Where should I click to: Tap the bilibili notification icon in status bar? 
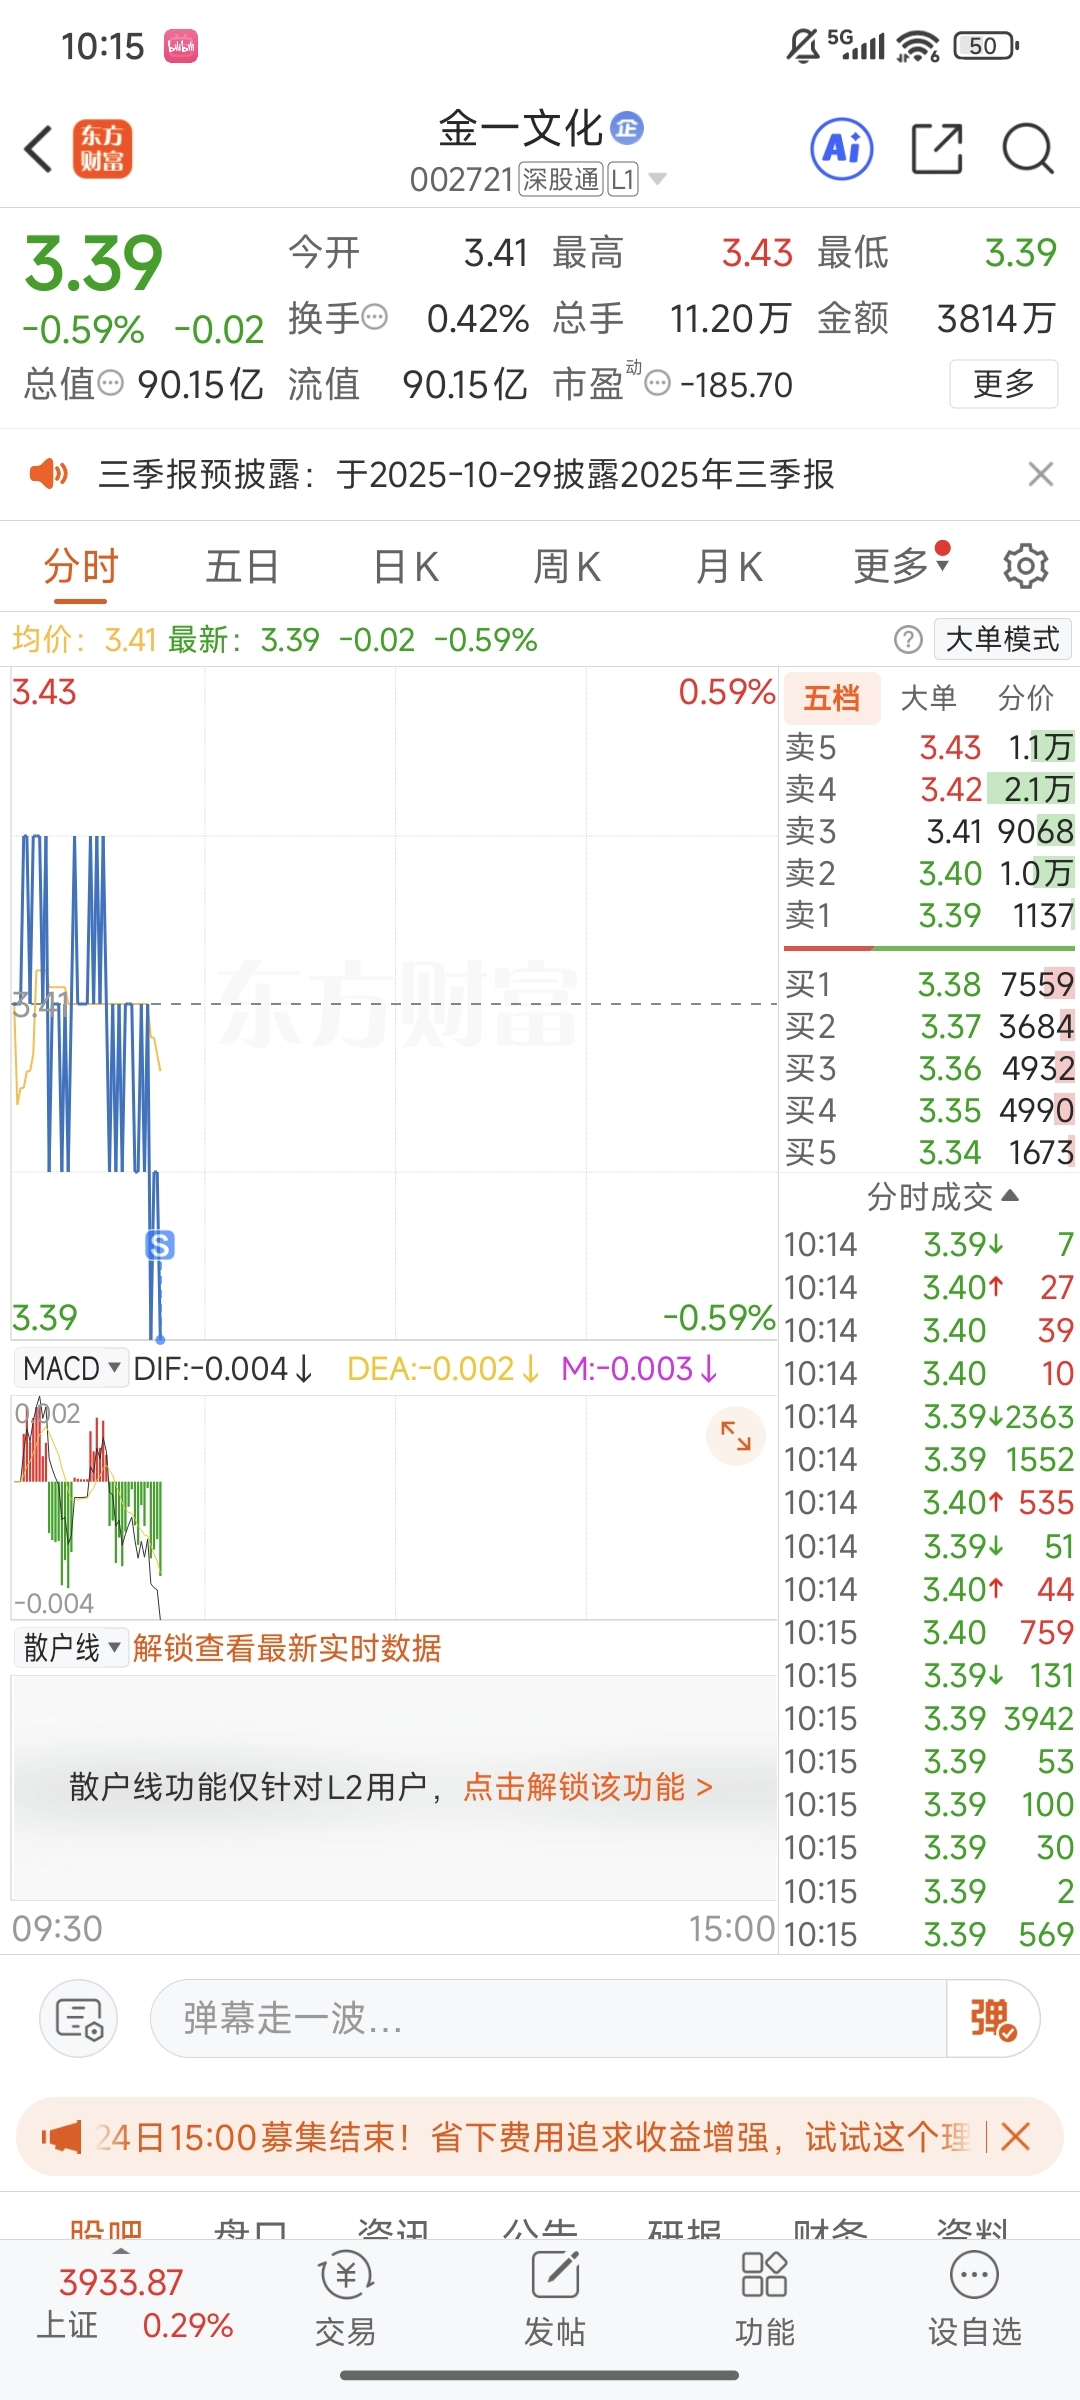(x=181, y=46)
